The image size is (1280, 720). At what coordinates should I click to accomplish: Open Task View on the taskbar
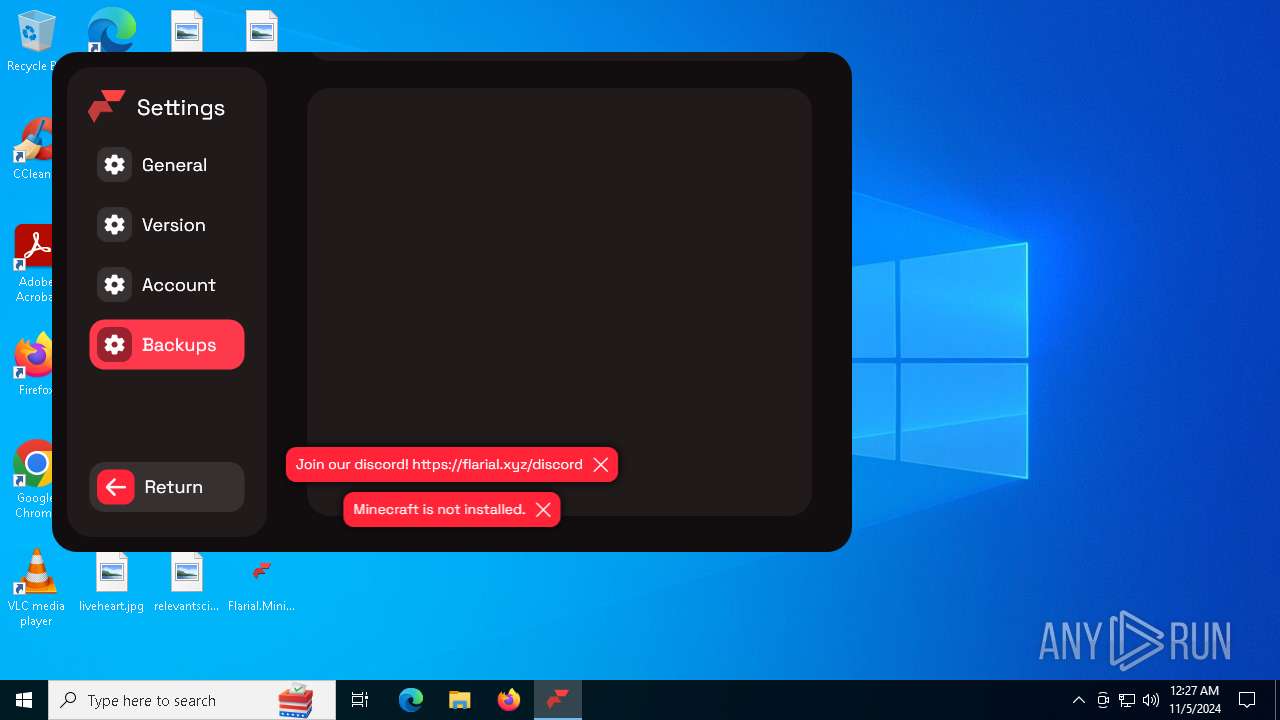[360, 700]
